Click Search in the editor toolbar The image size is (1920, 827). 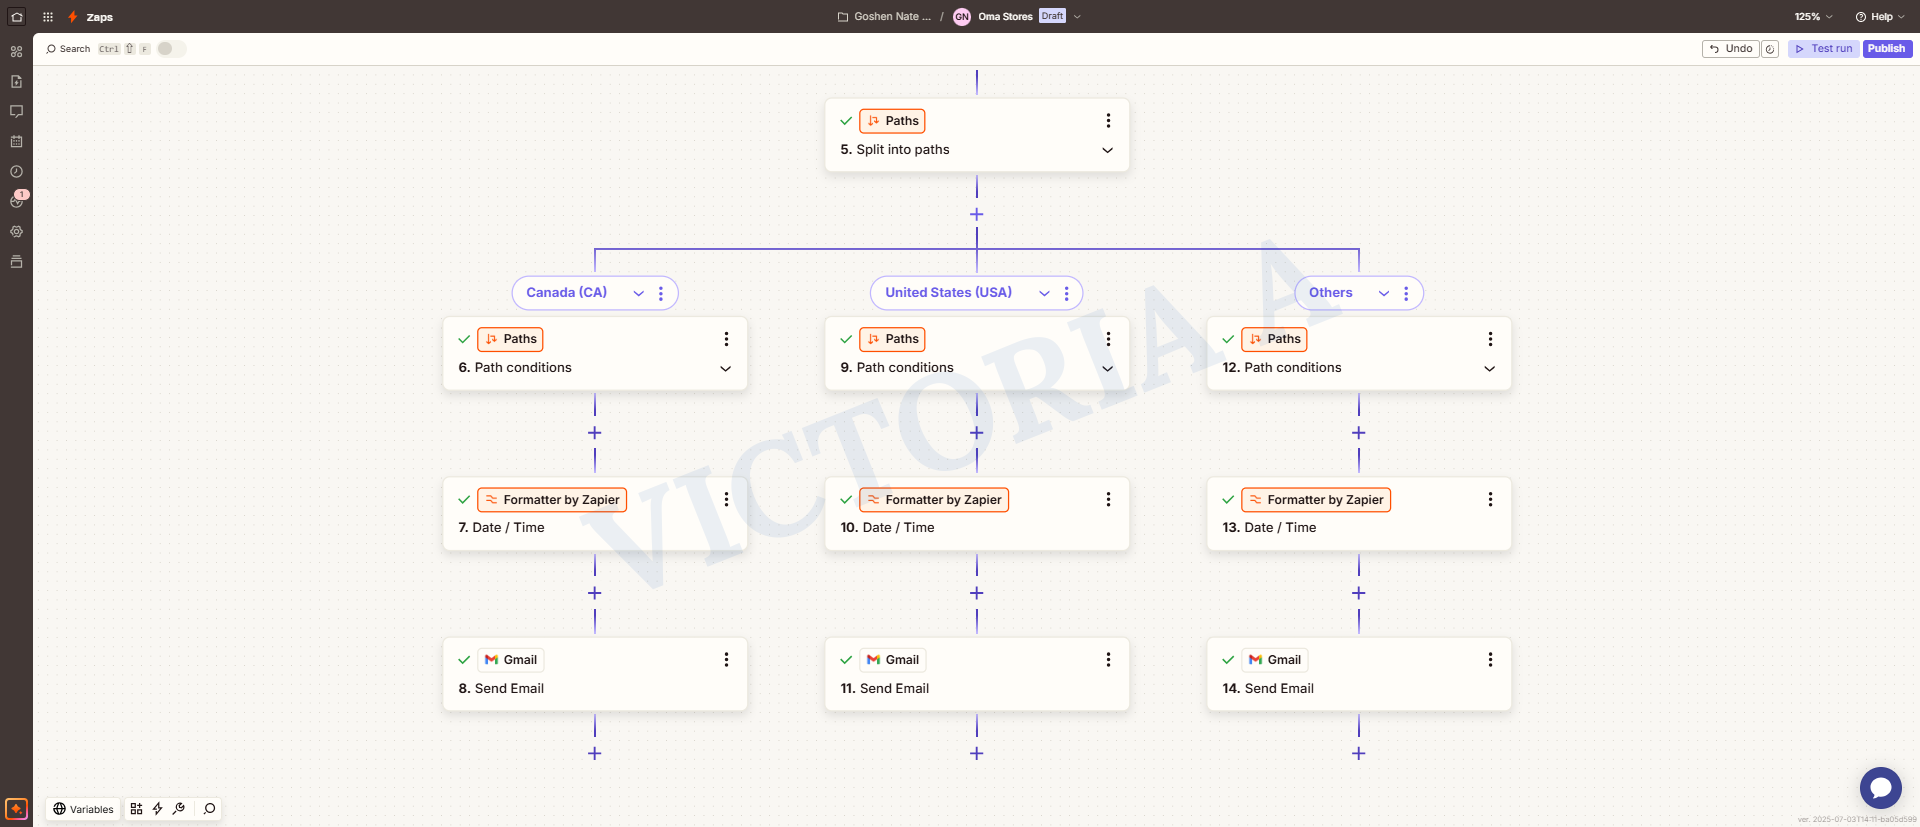(68, 49)
